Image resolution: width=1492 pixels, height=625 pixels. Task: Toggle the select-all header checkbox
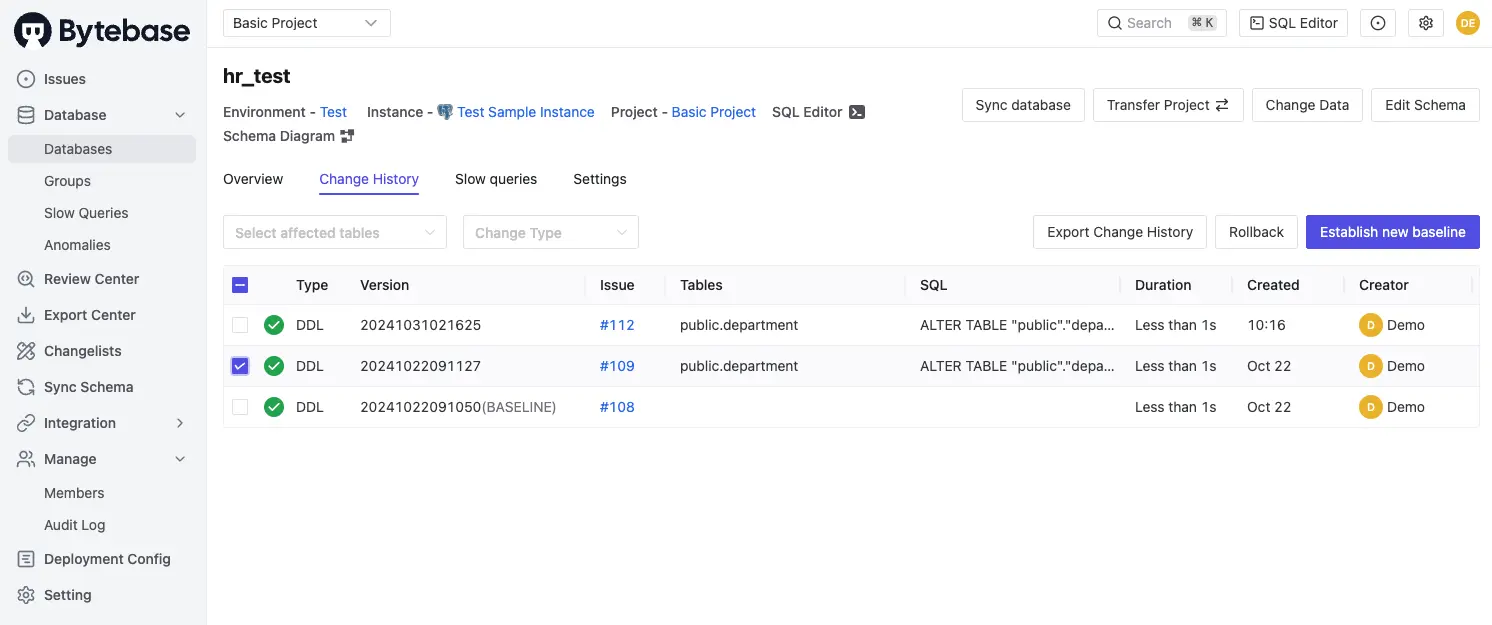(240, 285)
